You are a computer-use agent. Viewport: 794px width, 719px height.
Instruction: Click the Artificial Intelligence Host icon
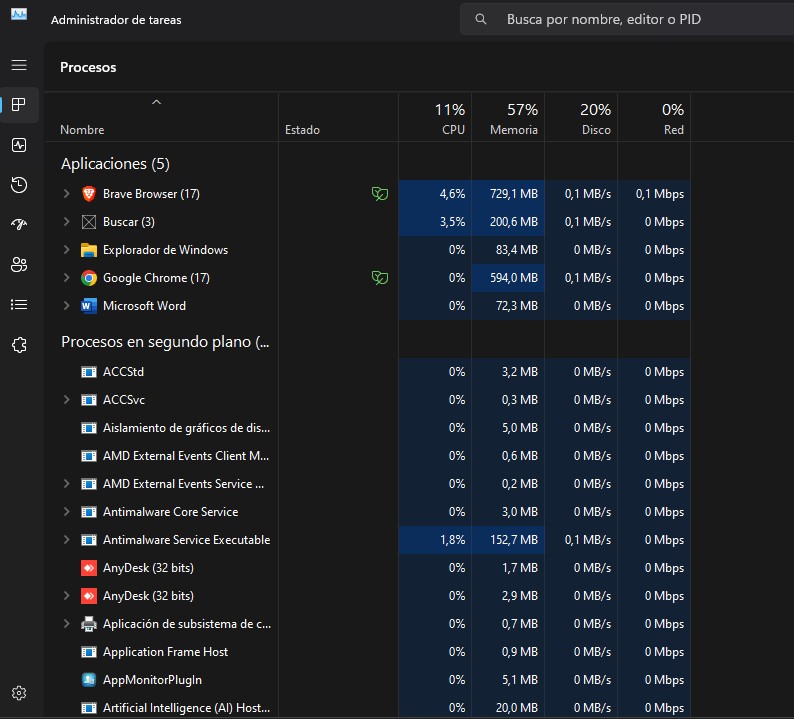coord(89,708)
